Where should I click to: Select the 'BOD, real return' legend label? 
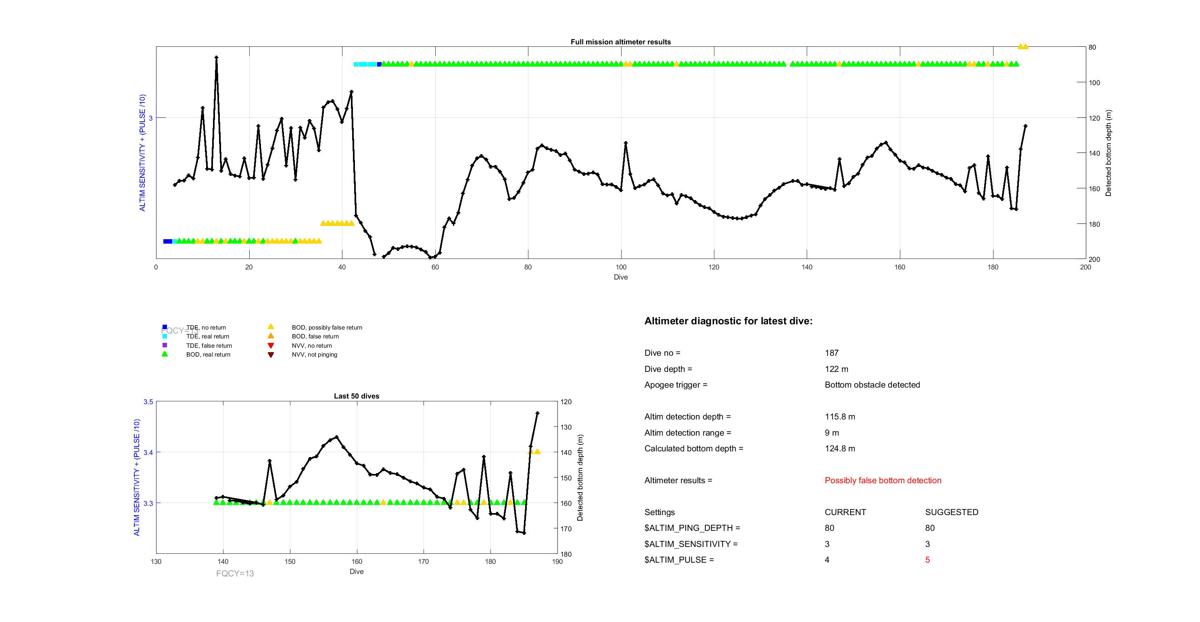point(209,354)
